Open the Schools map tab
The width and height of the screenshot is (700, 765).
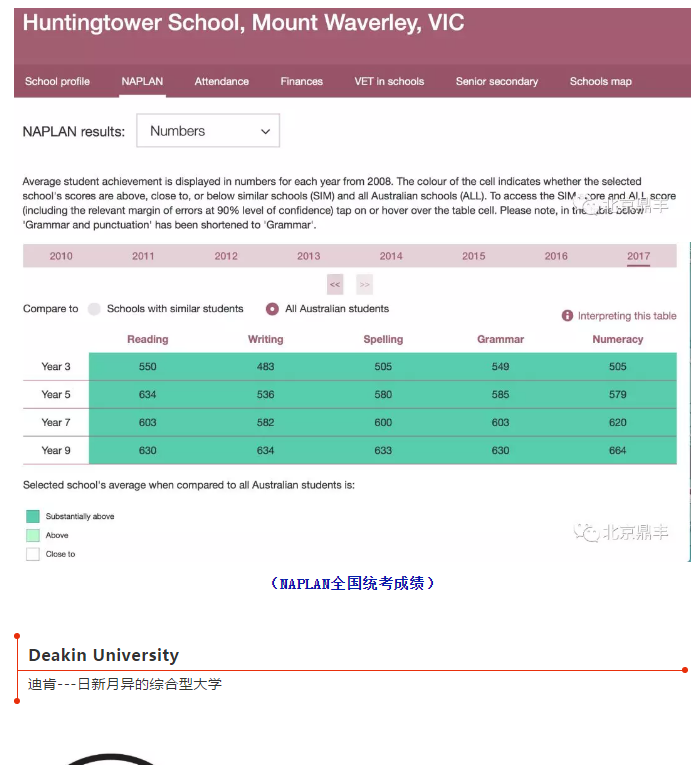click(x=600, y=82)
